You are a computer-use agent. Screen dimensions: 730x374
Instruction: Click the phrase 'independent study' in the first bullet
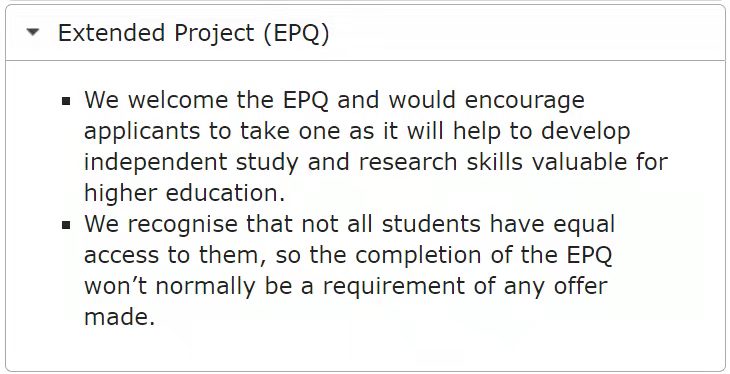191,163
